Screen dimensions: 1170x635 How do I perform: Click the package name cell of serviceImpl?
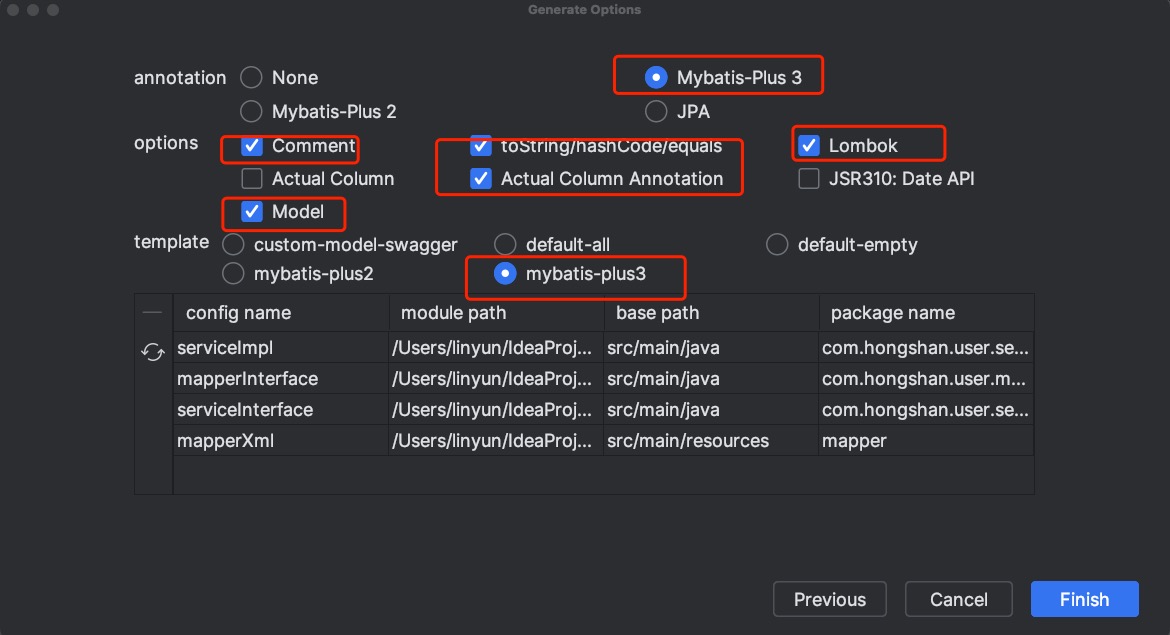[x=927, y=348]
